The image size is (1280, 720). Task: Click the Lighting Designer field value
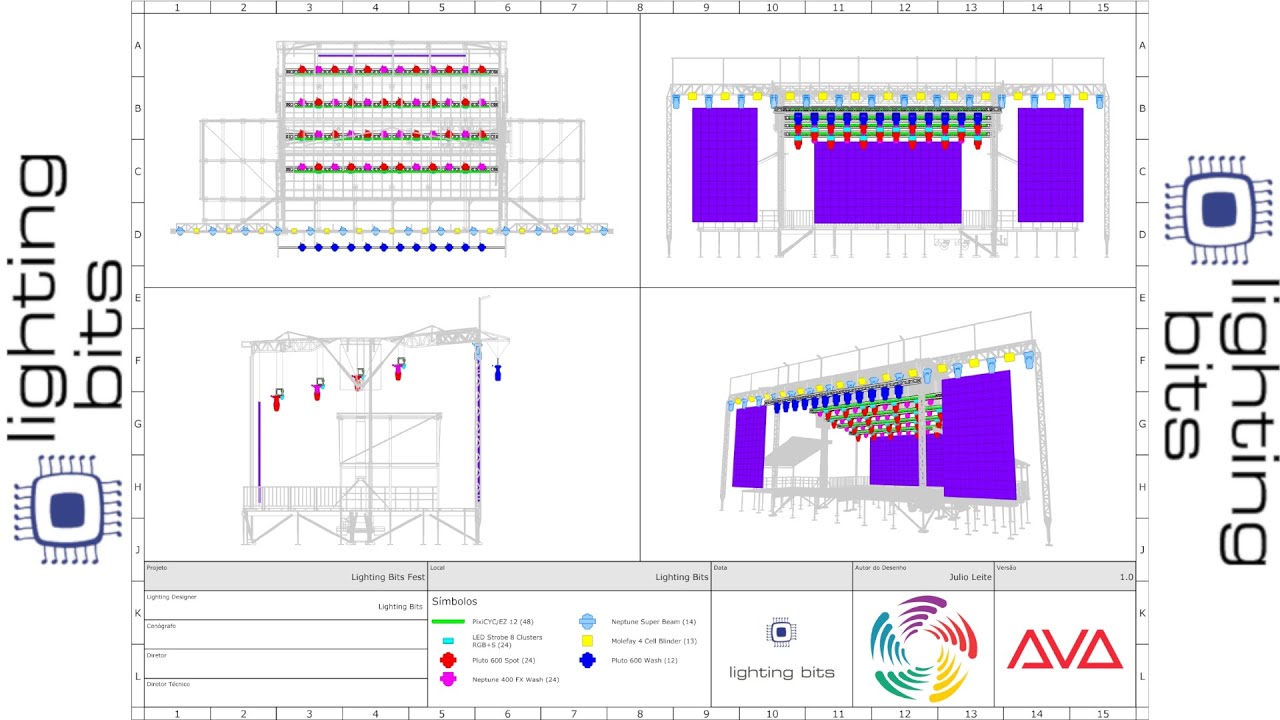pos(400,607)
